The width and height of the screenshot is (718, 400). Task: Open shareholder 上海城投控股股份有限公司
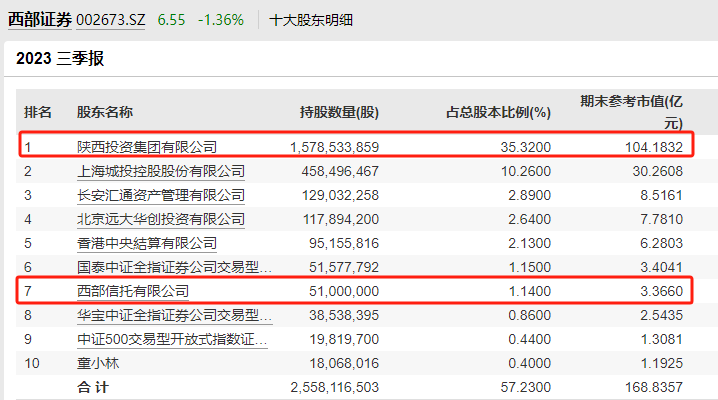point(161,171)
